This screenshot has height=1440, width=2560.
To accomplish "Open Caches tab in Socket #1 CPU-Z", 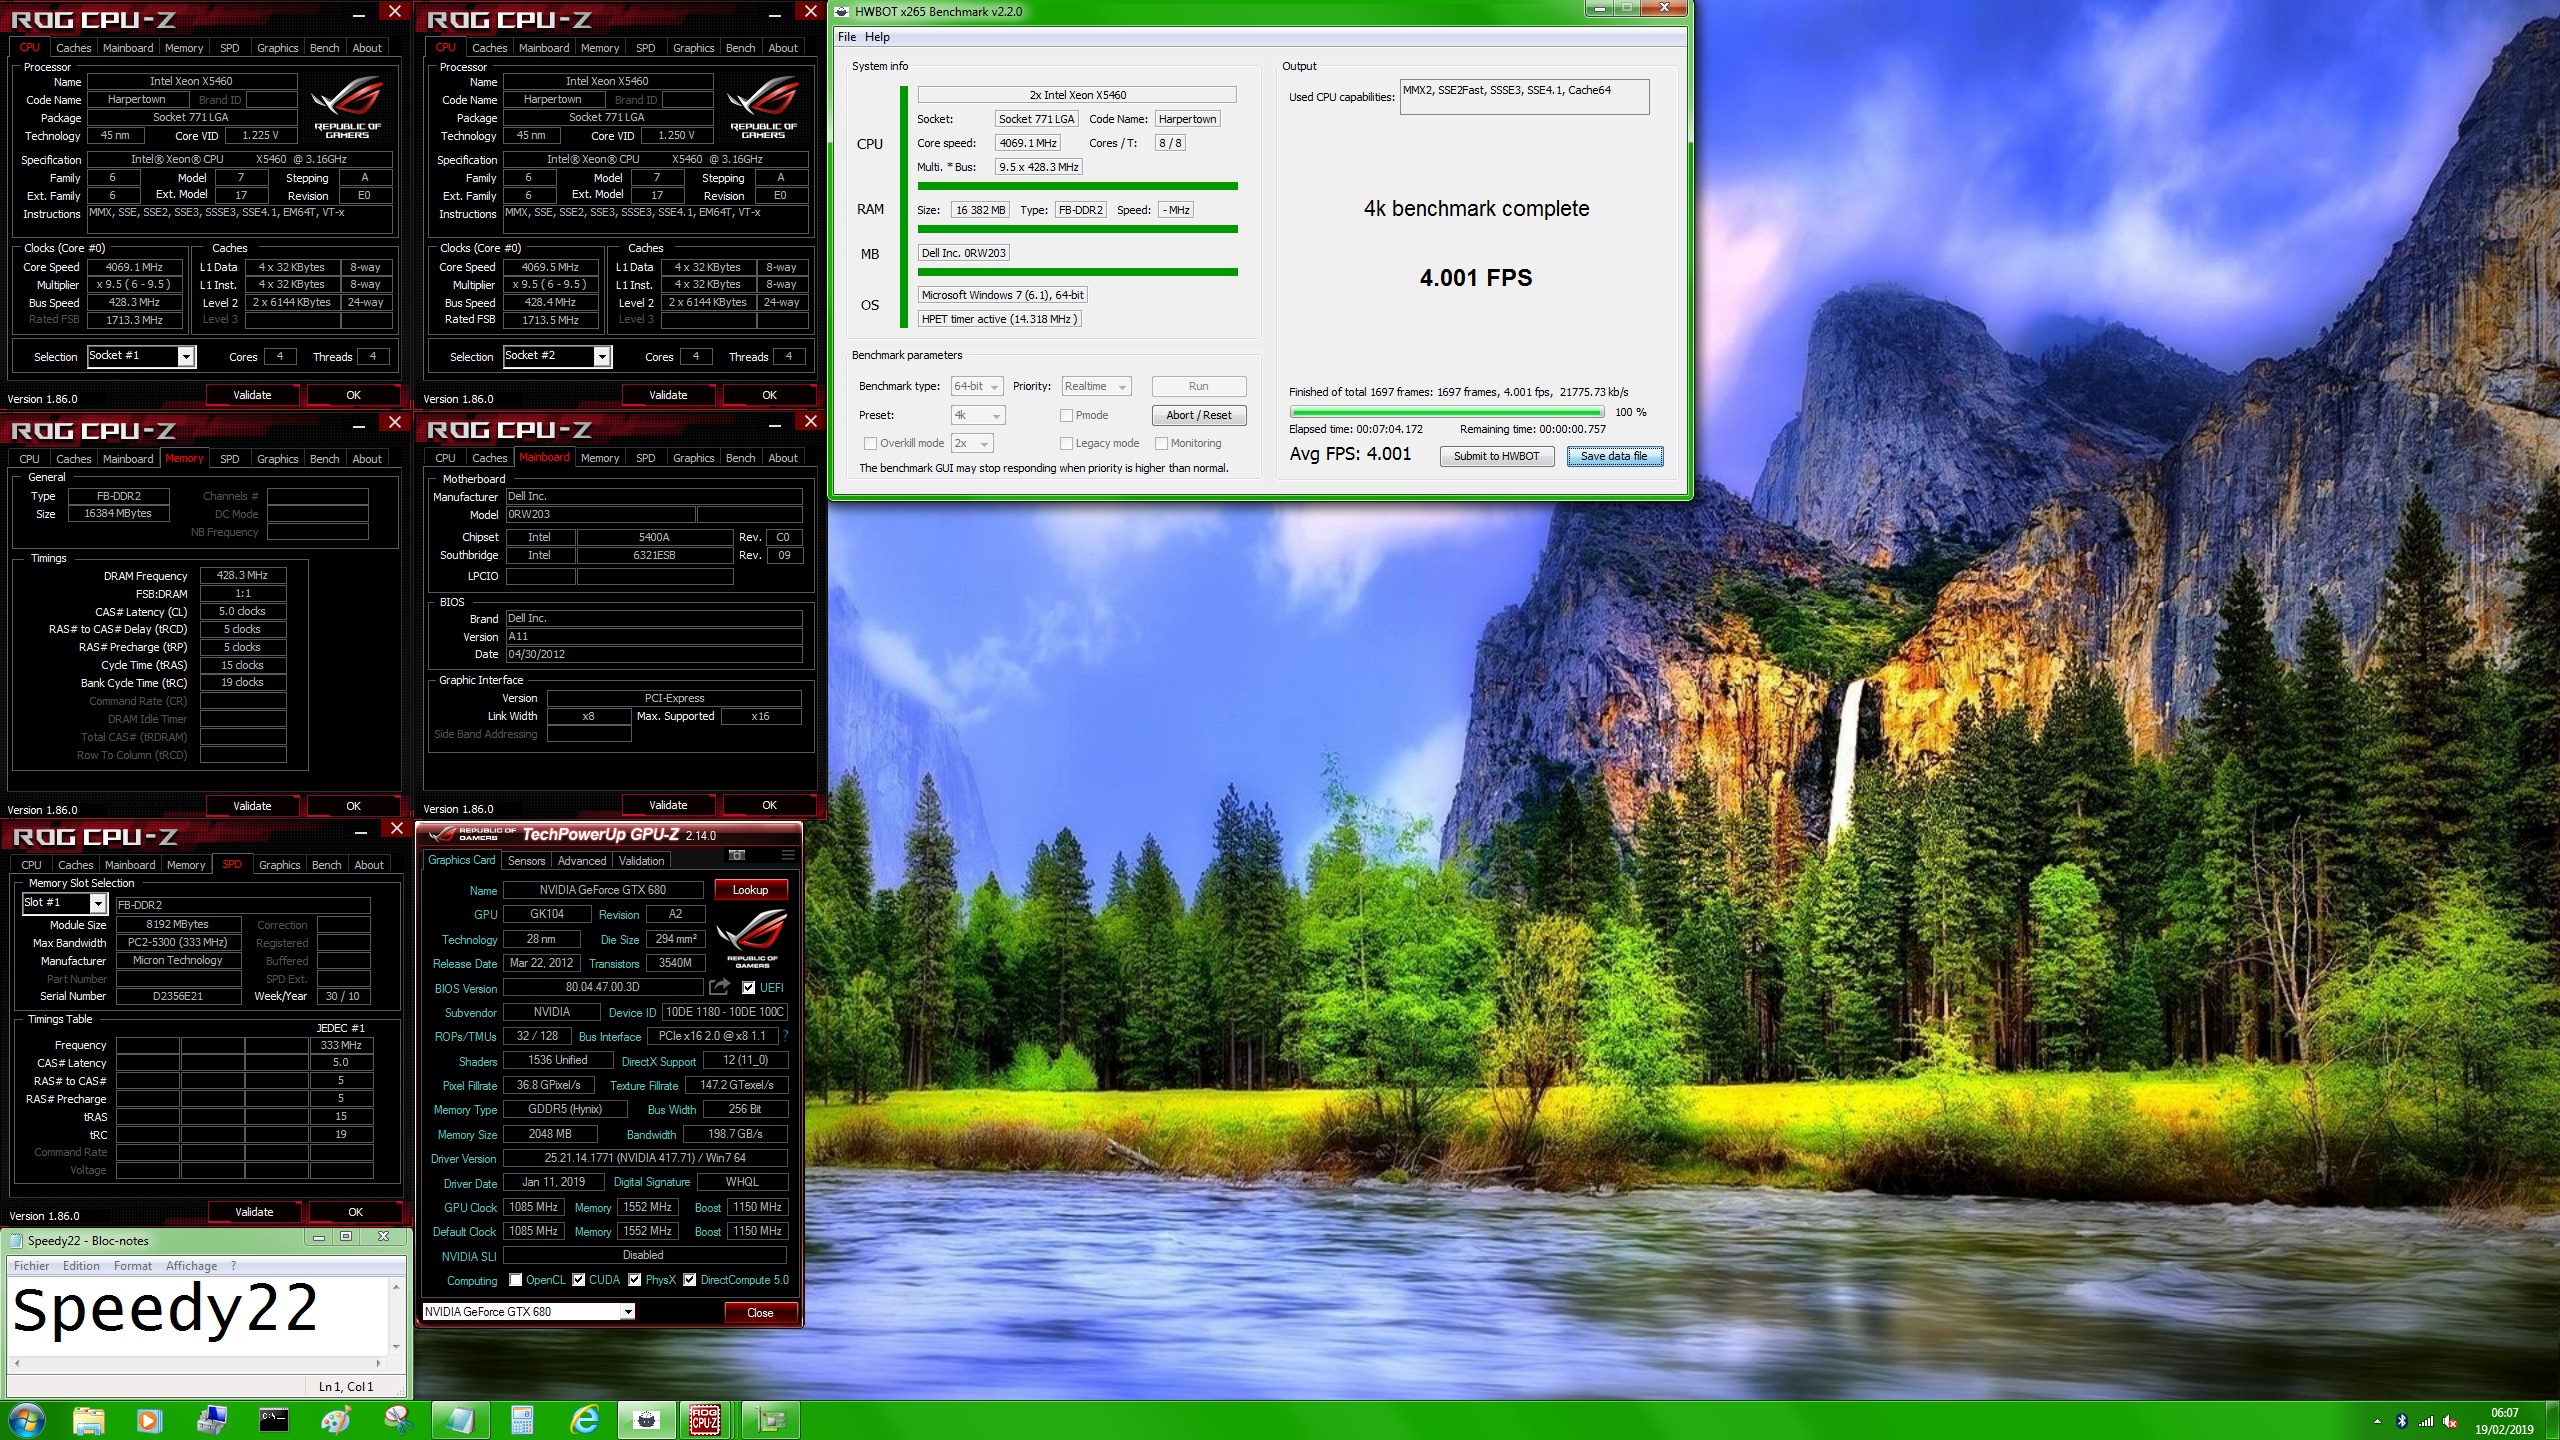I will [73, 48].
